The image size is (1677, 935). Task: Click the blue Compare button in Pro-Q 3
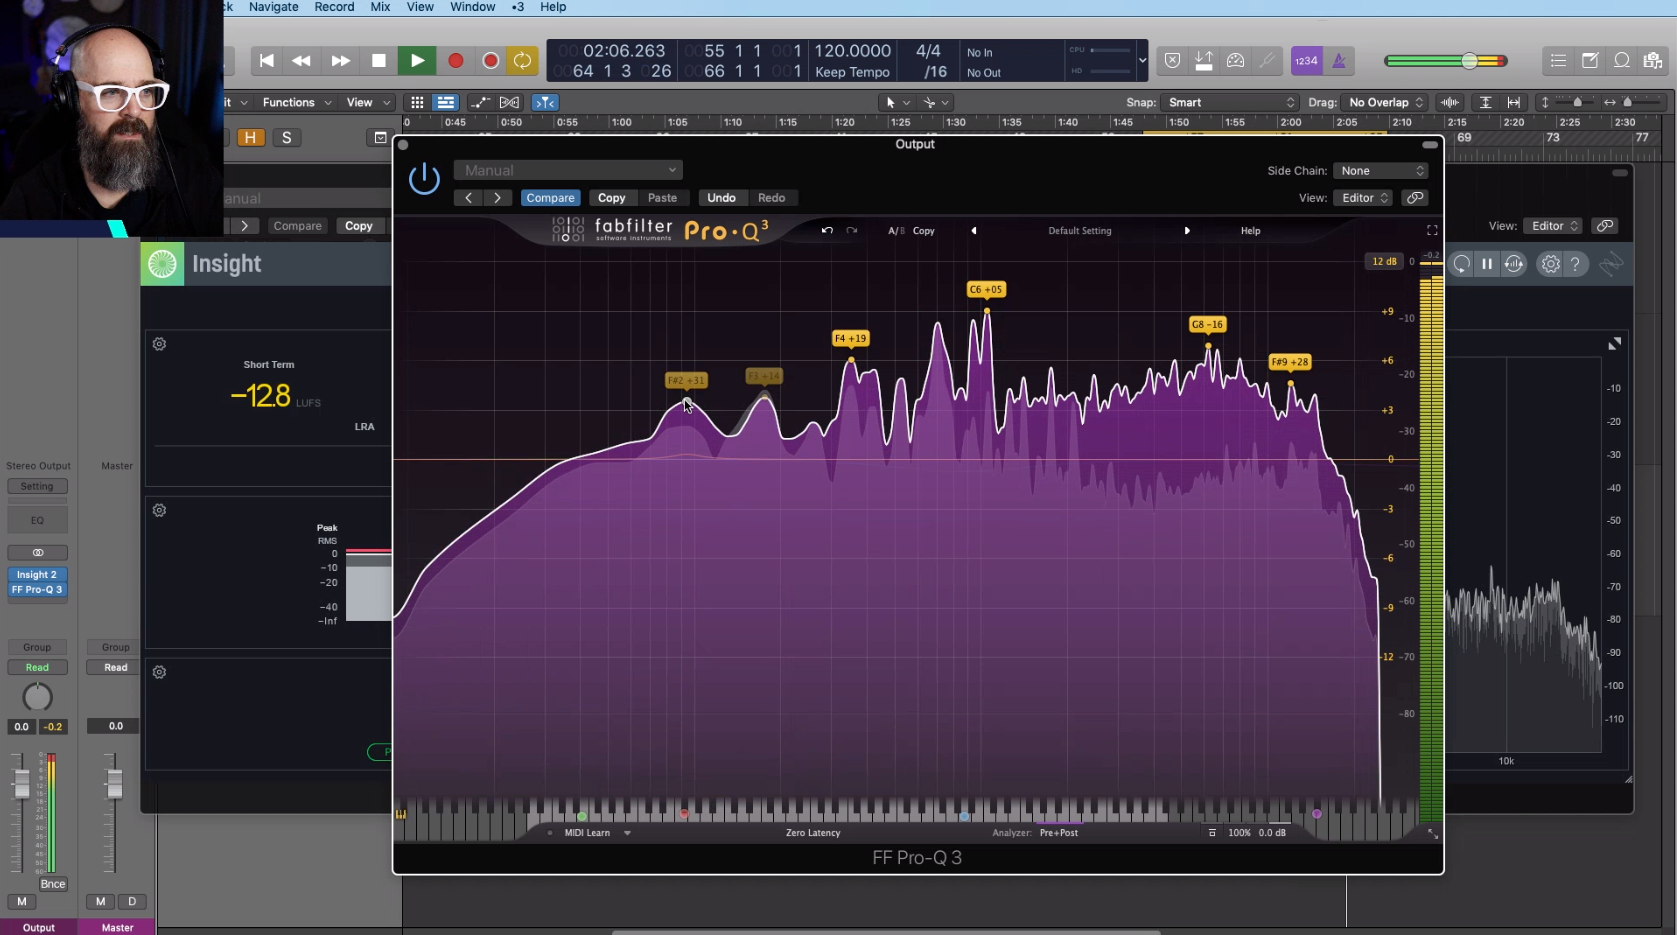(550, 198)
